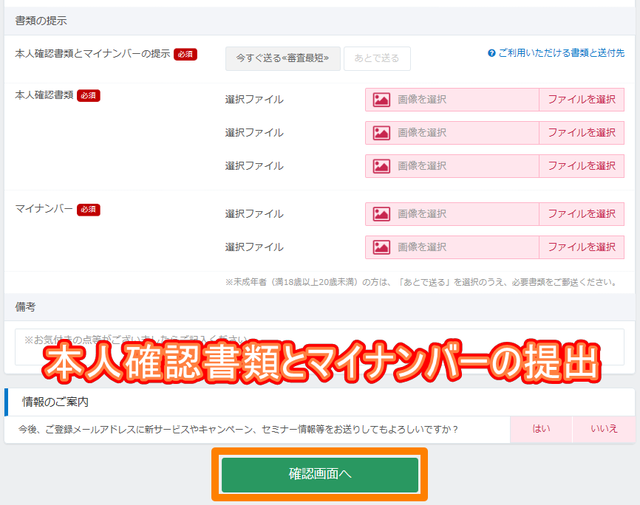Screen dimensions: 640x505
Task: Click ファイルを選択 for second 本人確認書類 file
Action: [x=582, y=133]
